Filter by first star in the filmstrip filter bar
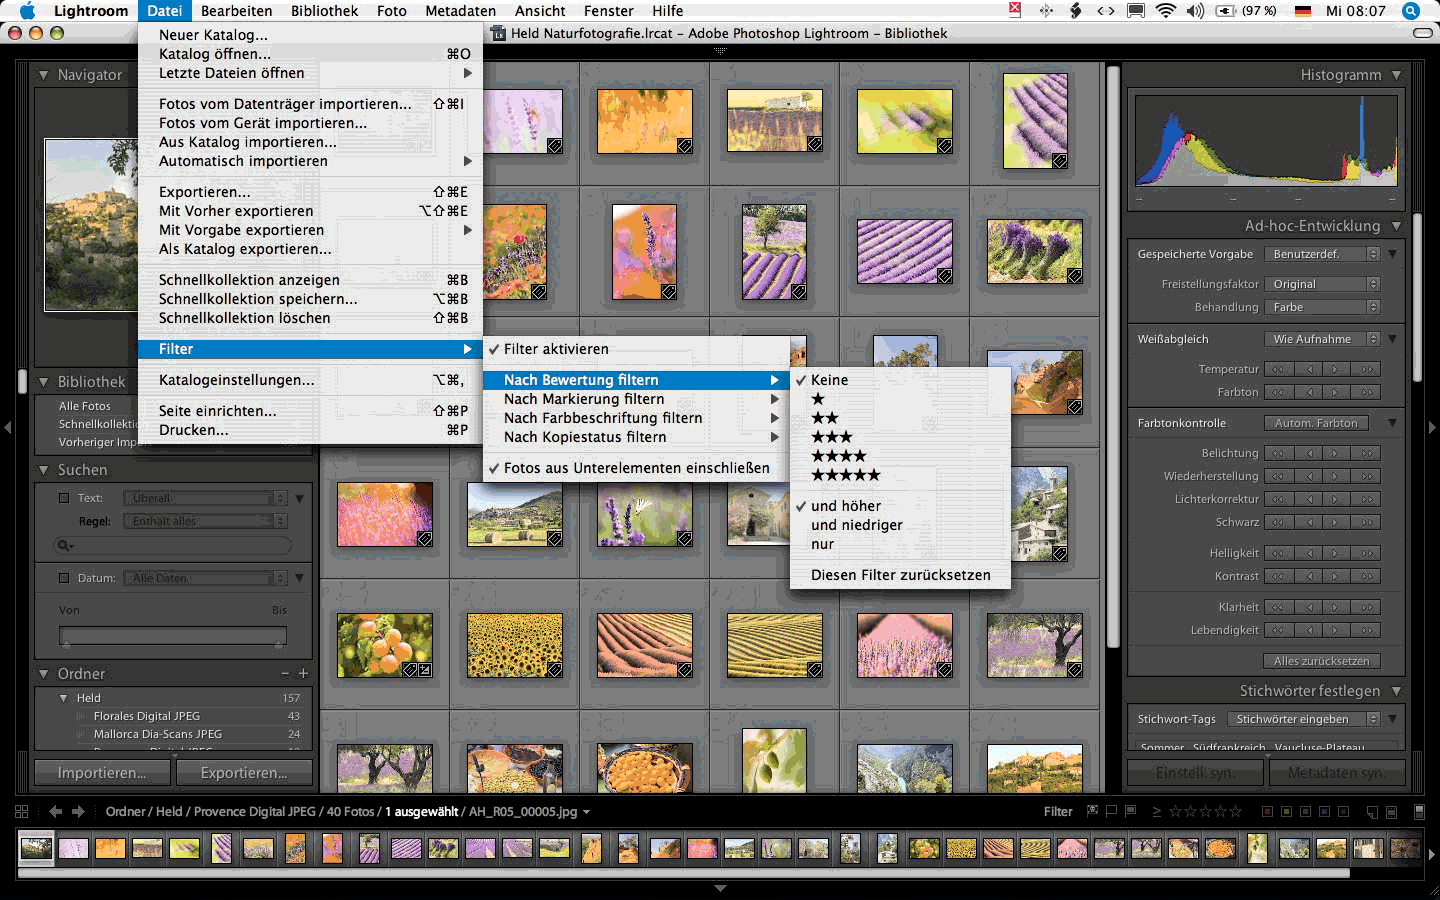 [1176, 811]
